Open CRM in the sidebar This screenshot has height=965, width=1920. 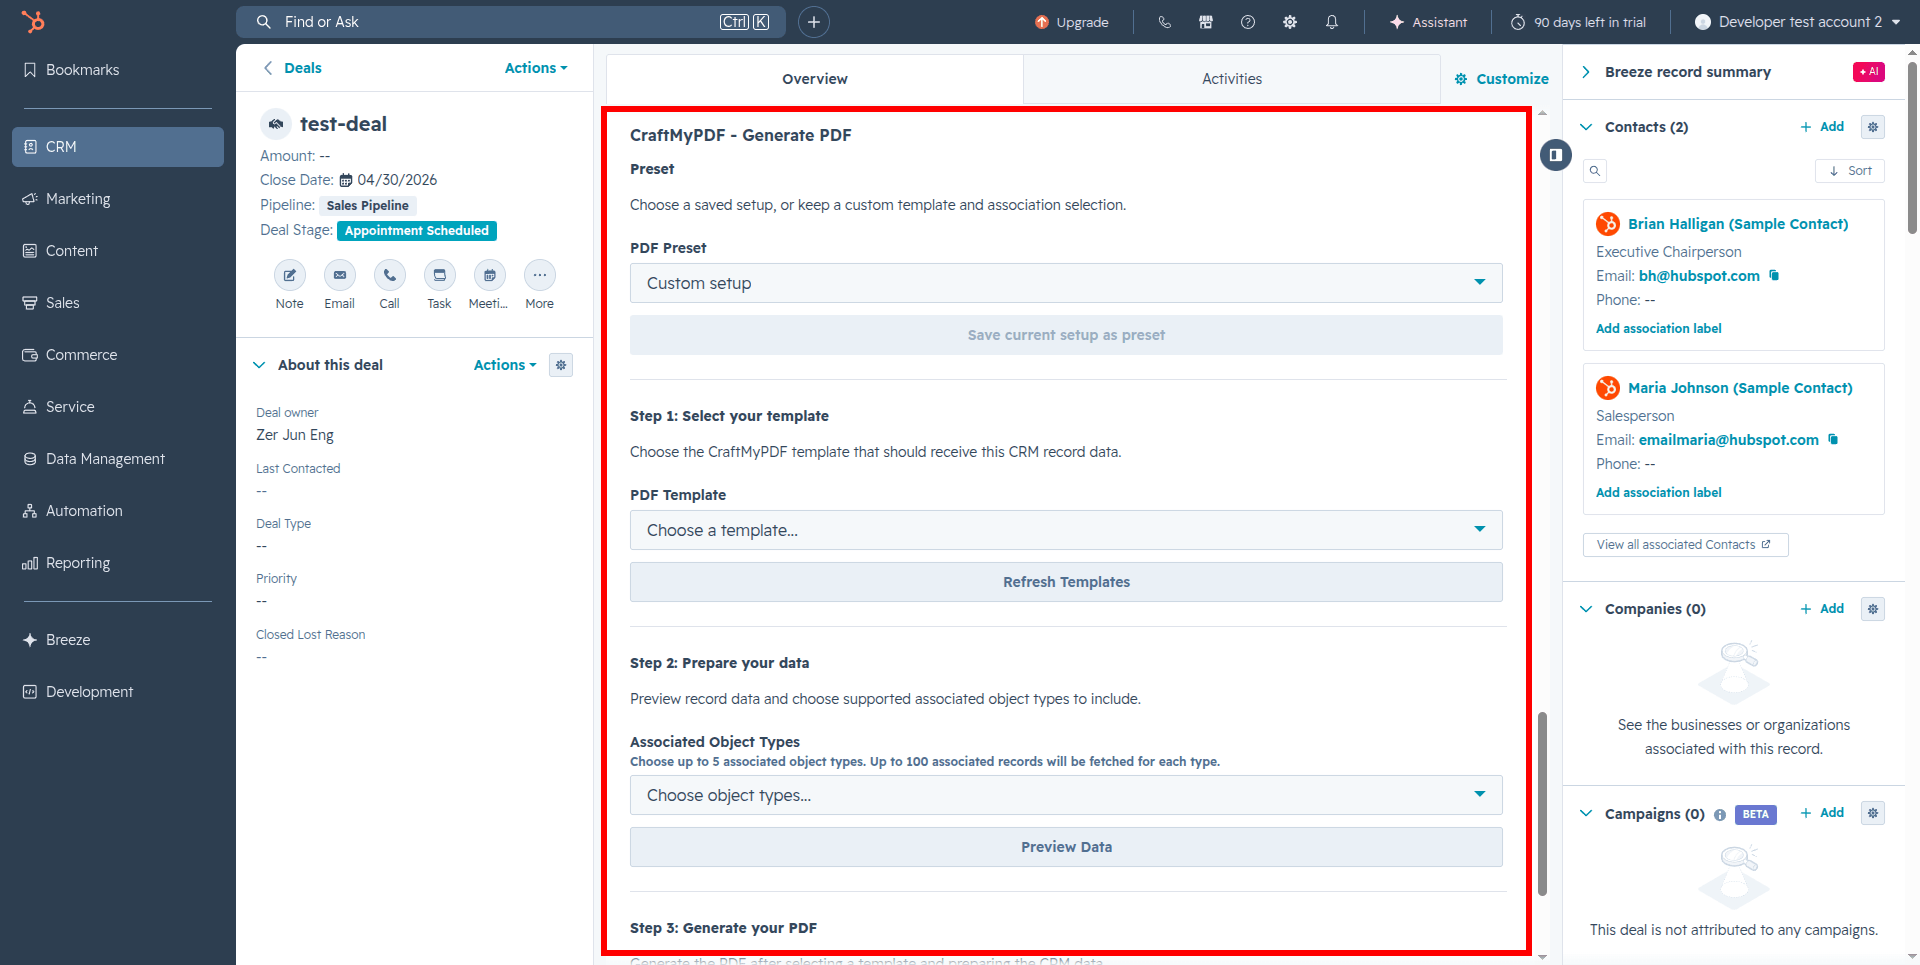tap(118, 147)
